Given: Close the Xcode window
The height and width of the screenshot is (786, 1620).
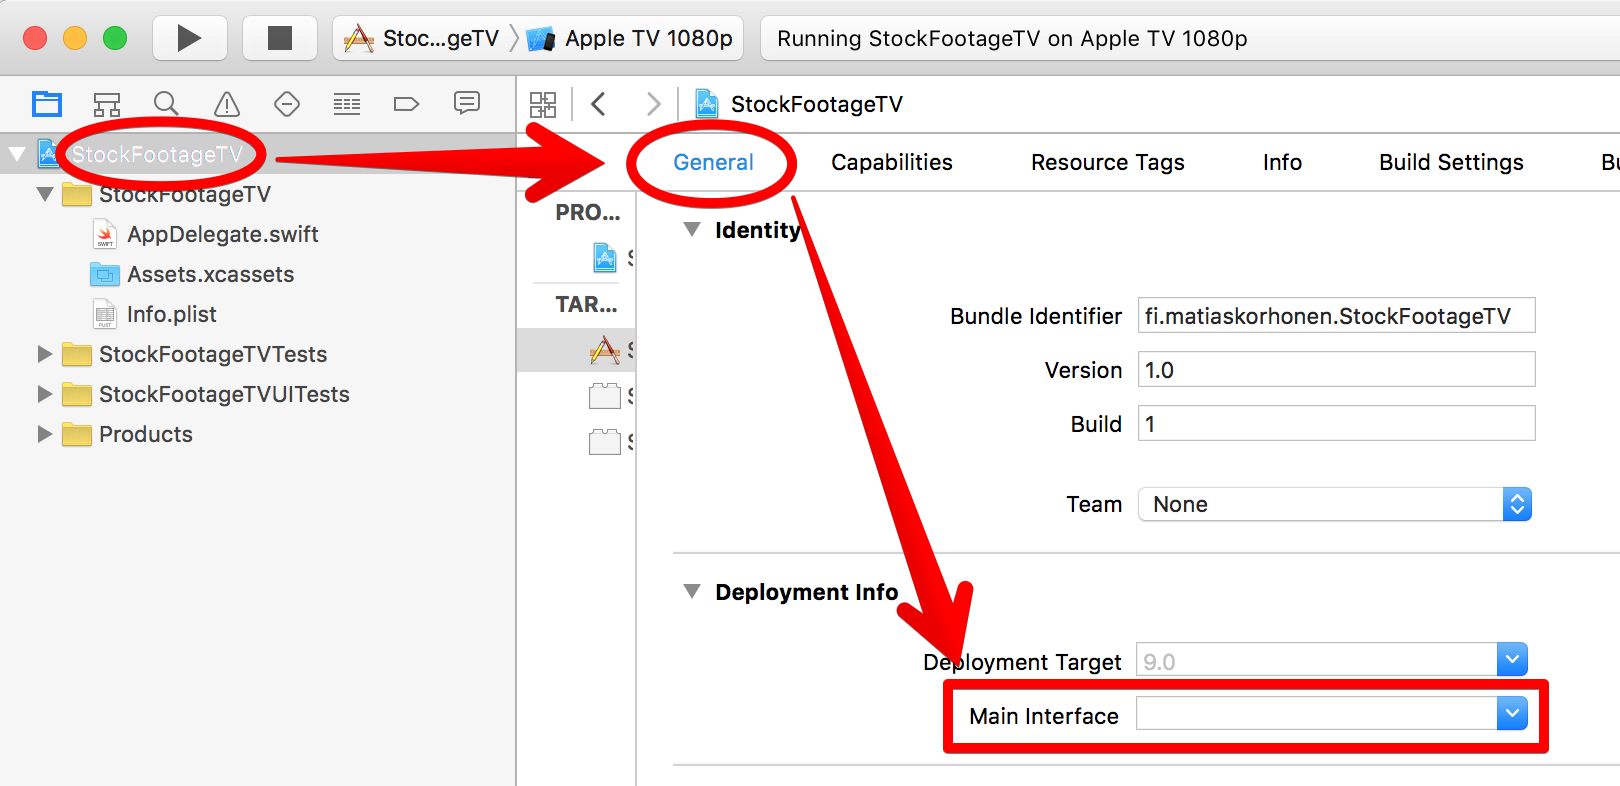Looking at the screenshot, I should click(x=35, y=38).
